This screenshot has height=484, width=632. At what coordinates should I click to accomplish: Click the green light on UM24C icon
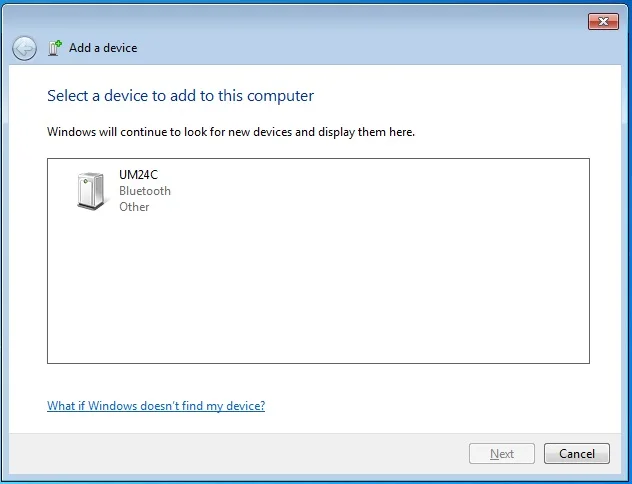(x=85, y=181)
